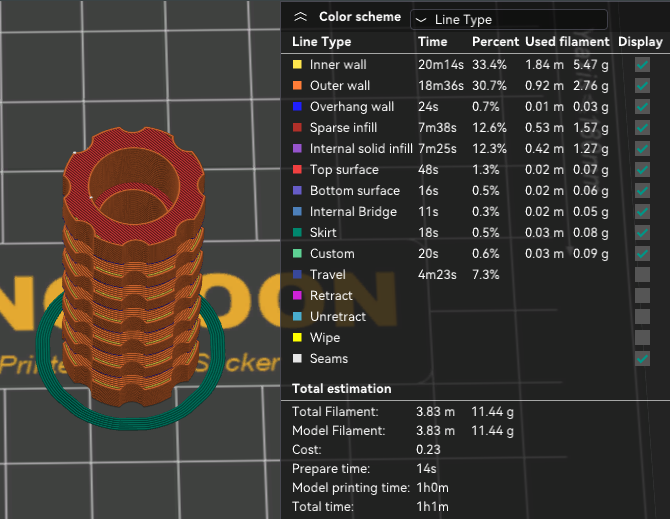The width and height of the screenshot is (670, 519).
Task: Select the Outer wall row label
Action: click(x=340, y=85)
